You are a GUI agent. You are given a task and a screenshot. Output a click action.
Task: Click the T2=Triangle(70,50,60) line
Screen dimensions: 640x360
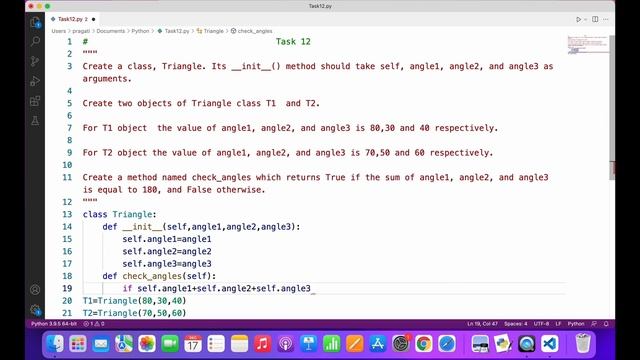(134, 313)
